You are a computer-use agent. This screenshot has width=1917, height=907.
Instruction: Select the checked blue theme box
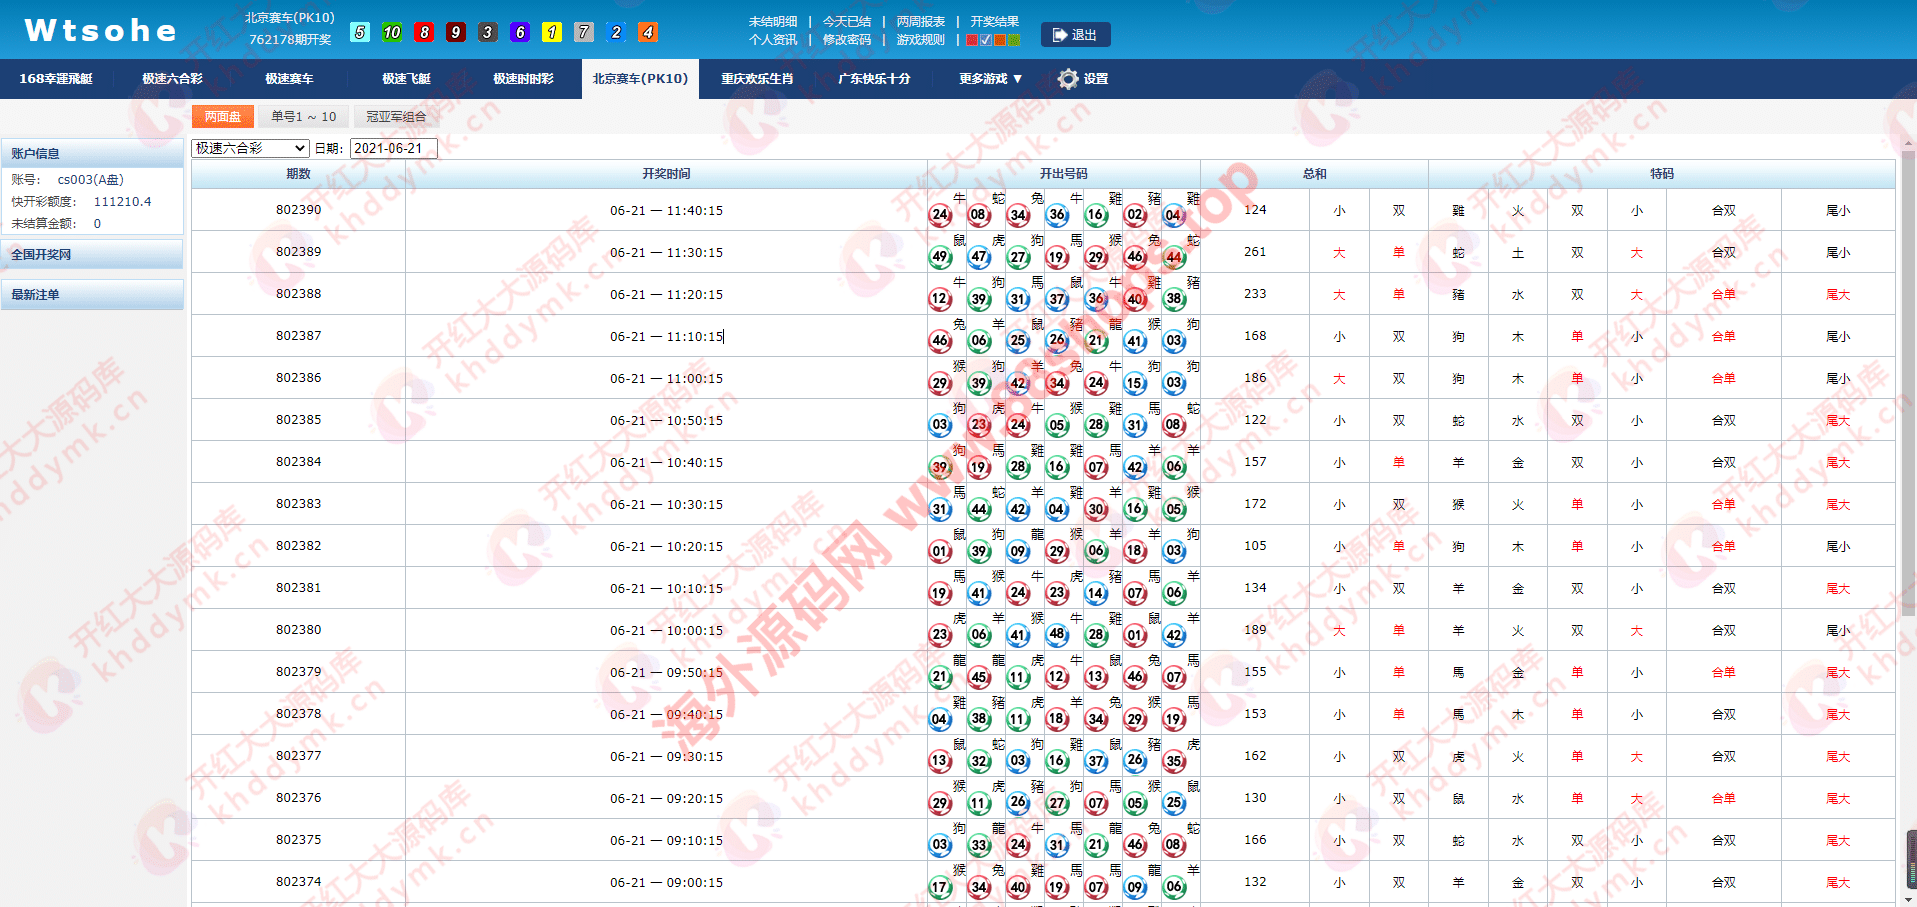986,40
